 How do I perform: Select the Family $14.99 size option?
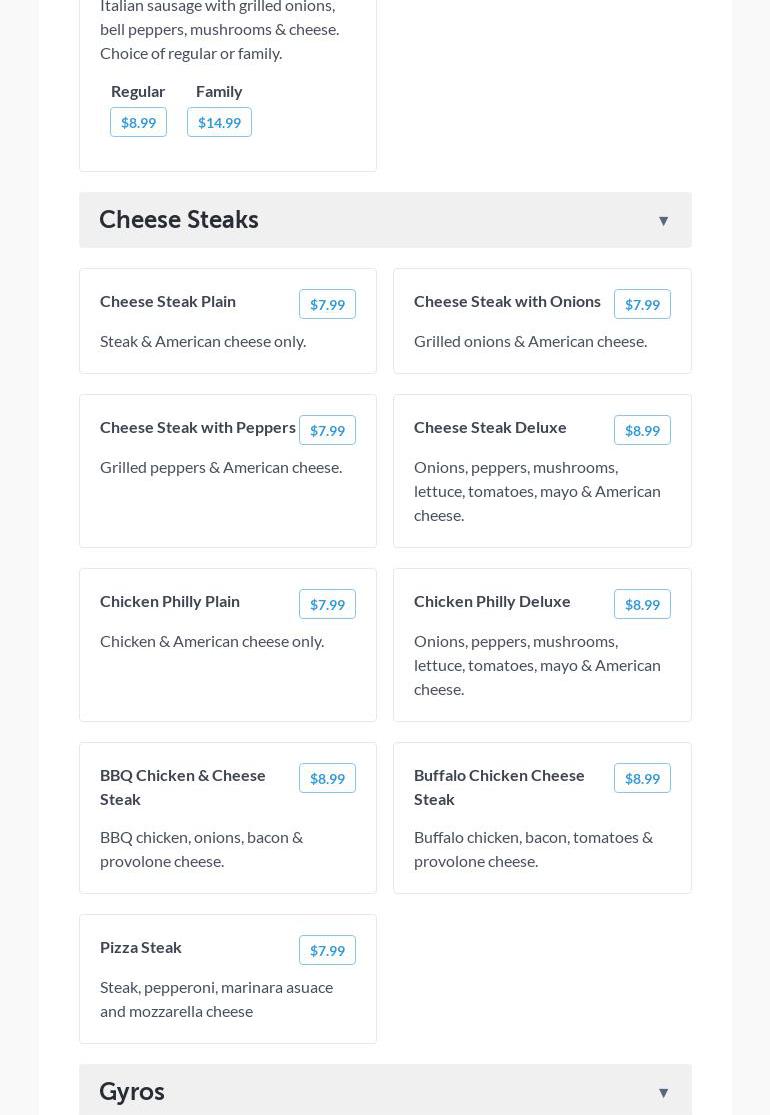[x=219, y=122]
